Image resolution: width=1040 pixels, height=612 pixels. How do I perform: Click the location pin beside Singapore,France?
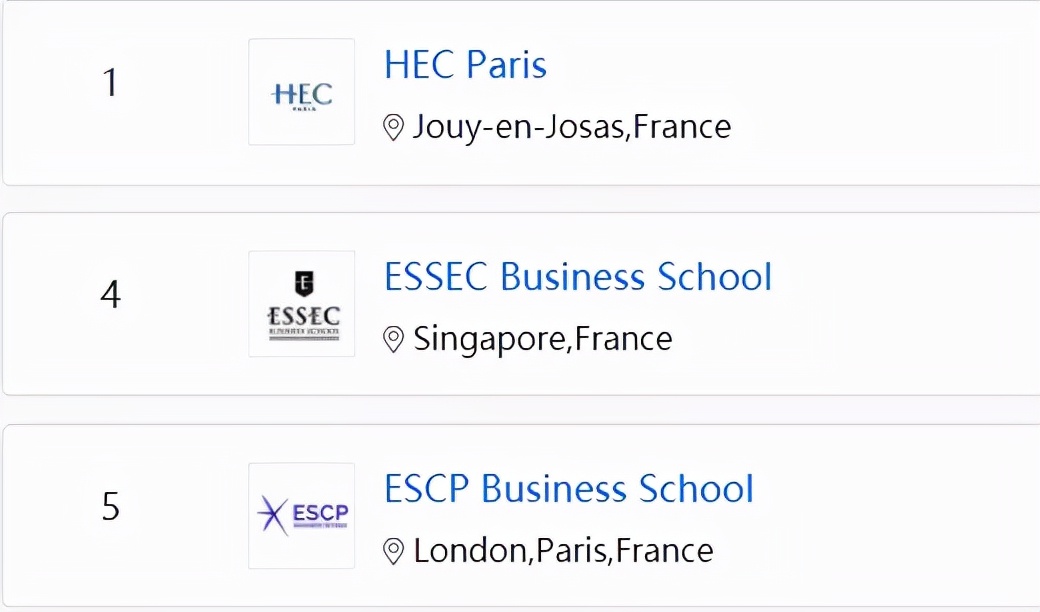(x=394, y=339)
